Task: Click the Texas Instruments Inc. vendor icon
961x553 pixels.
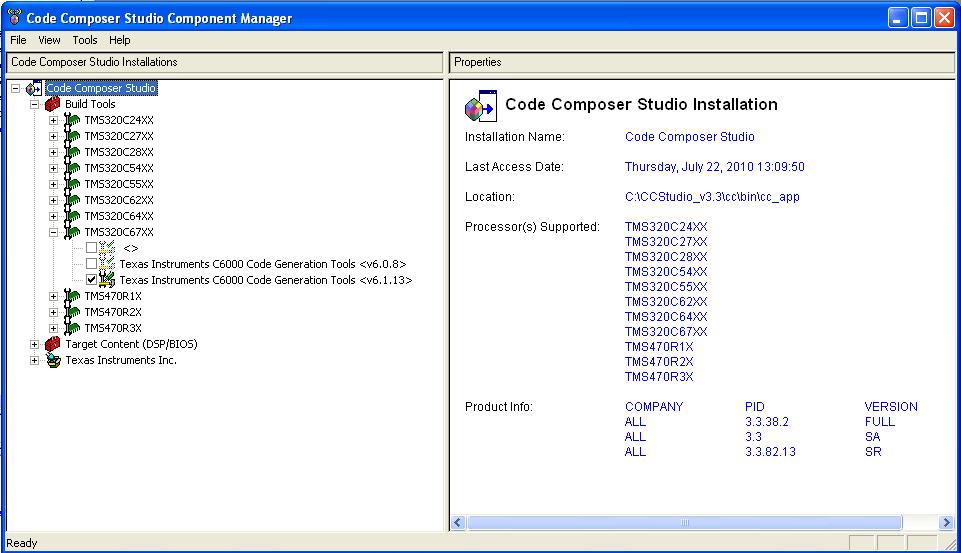Action: (x=53, y=360)
